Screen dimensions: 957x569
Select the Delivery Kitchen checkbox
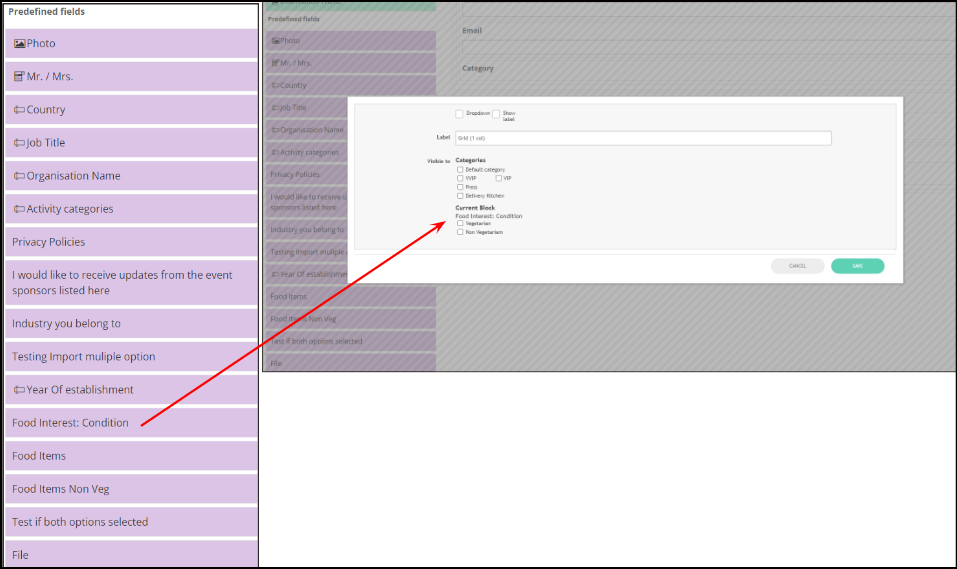[x=460, y=196]
